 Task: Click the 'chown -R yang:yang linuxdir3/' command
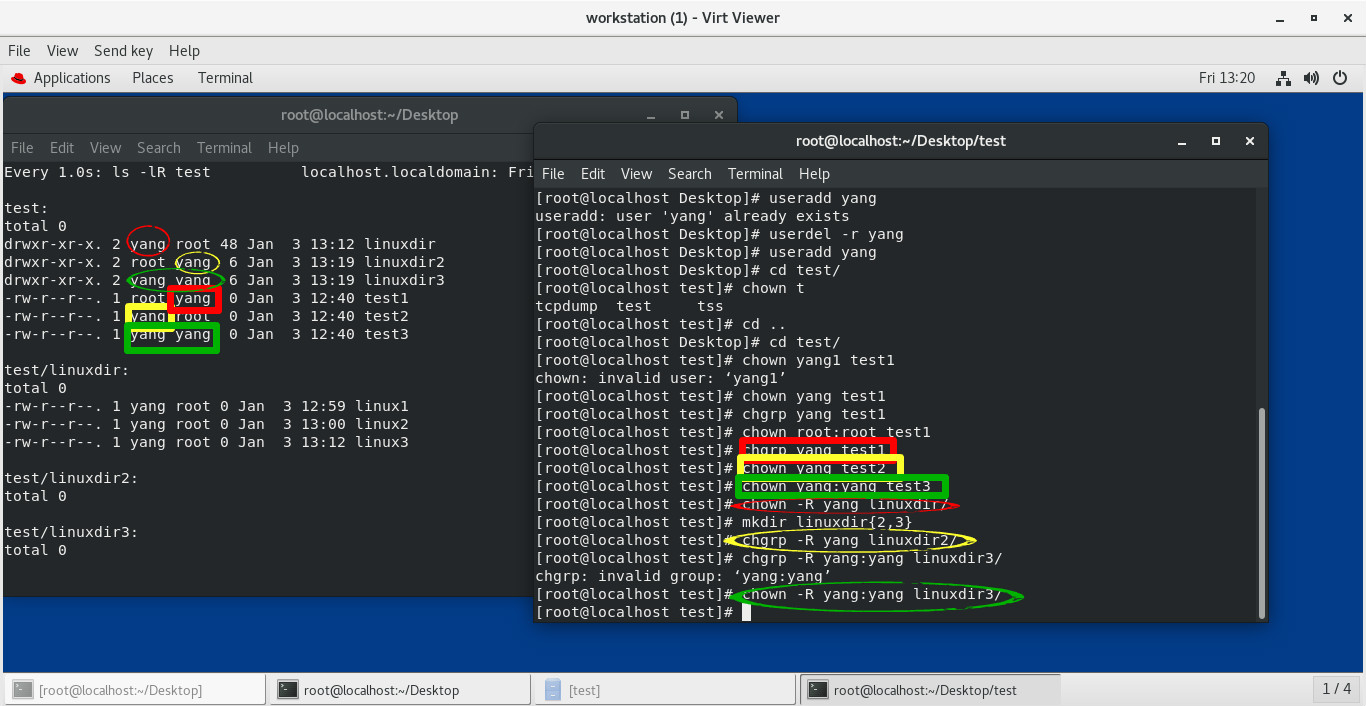872,594
